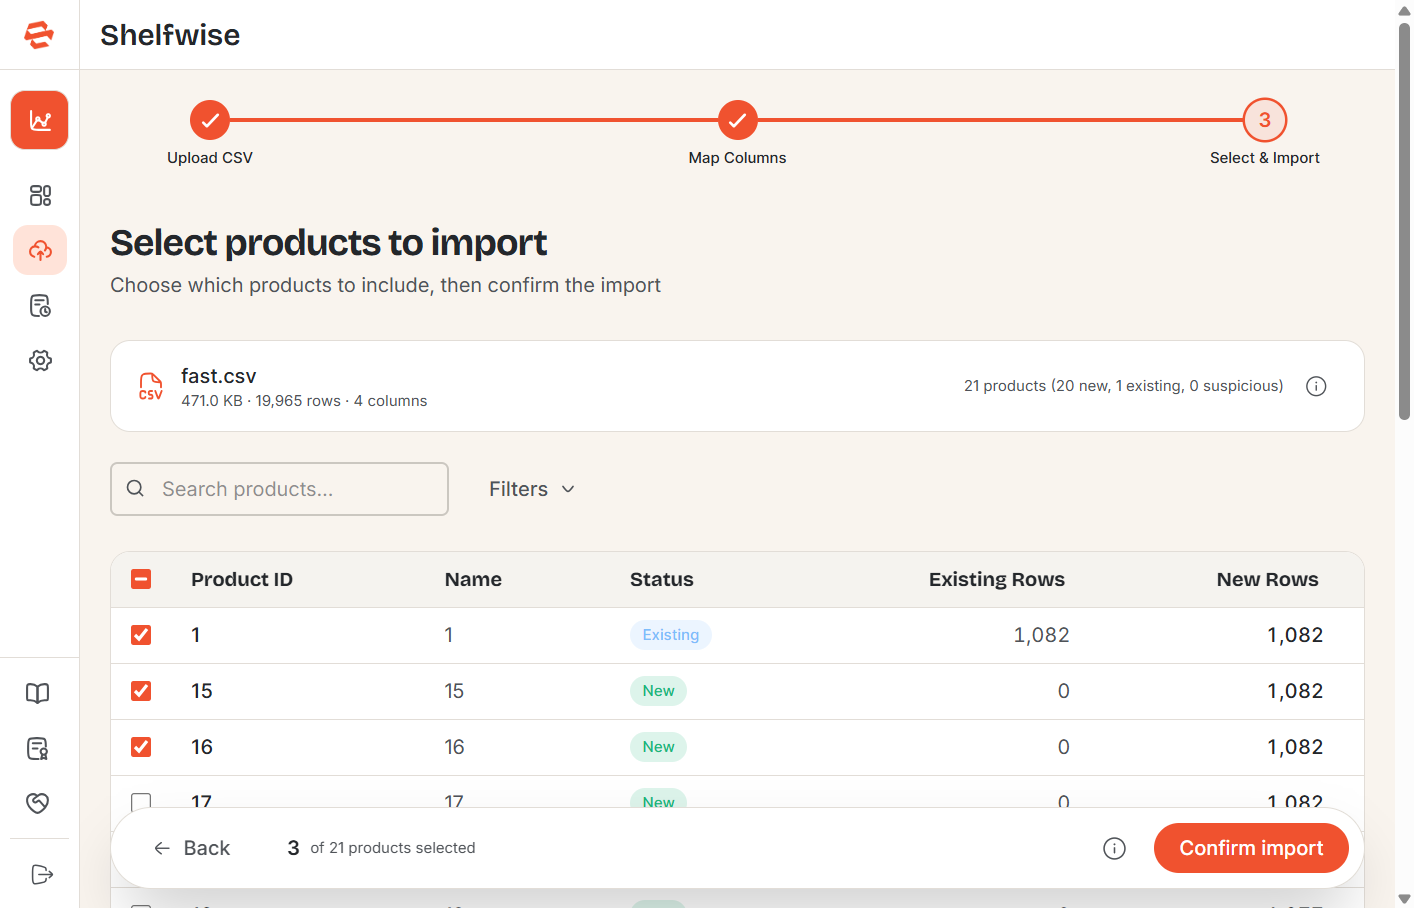Click the info icon beside Confirm import

pyautogui.click(x=1114, y=848)
